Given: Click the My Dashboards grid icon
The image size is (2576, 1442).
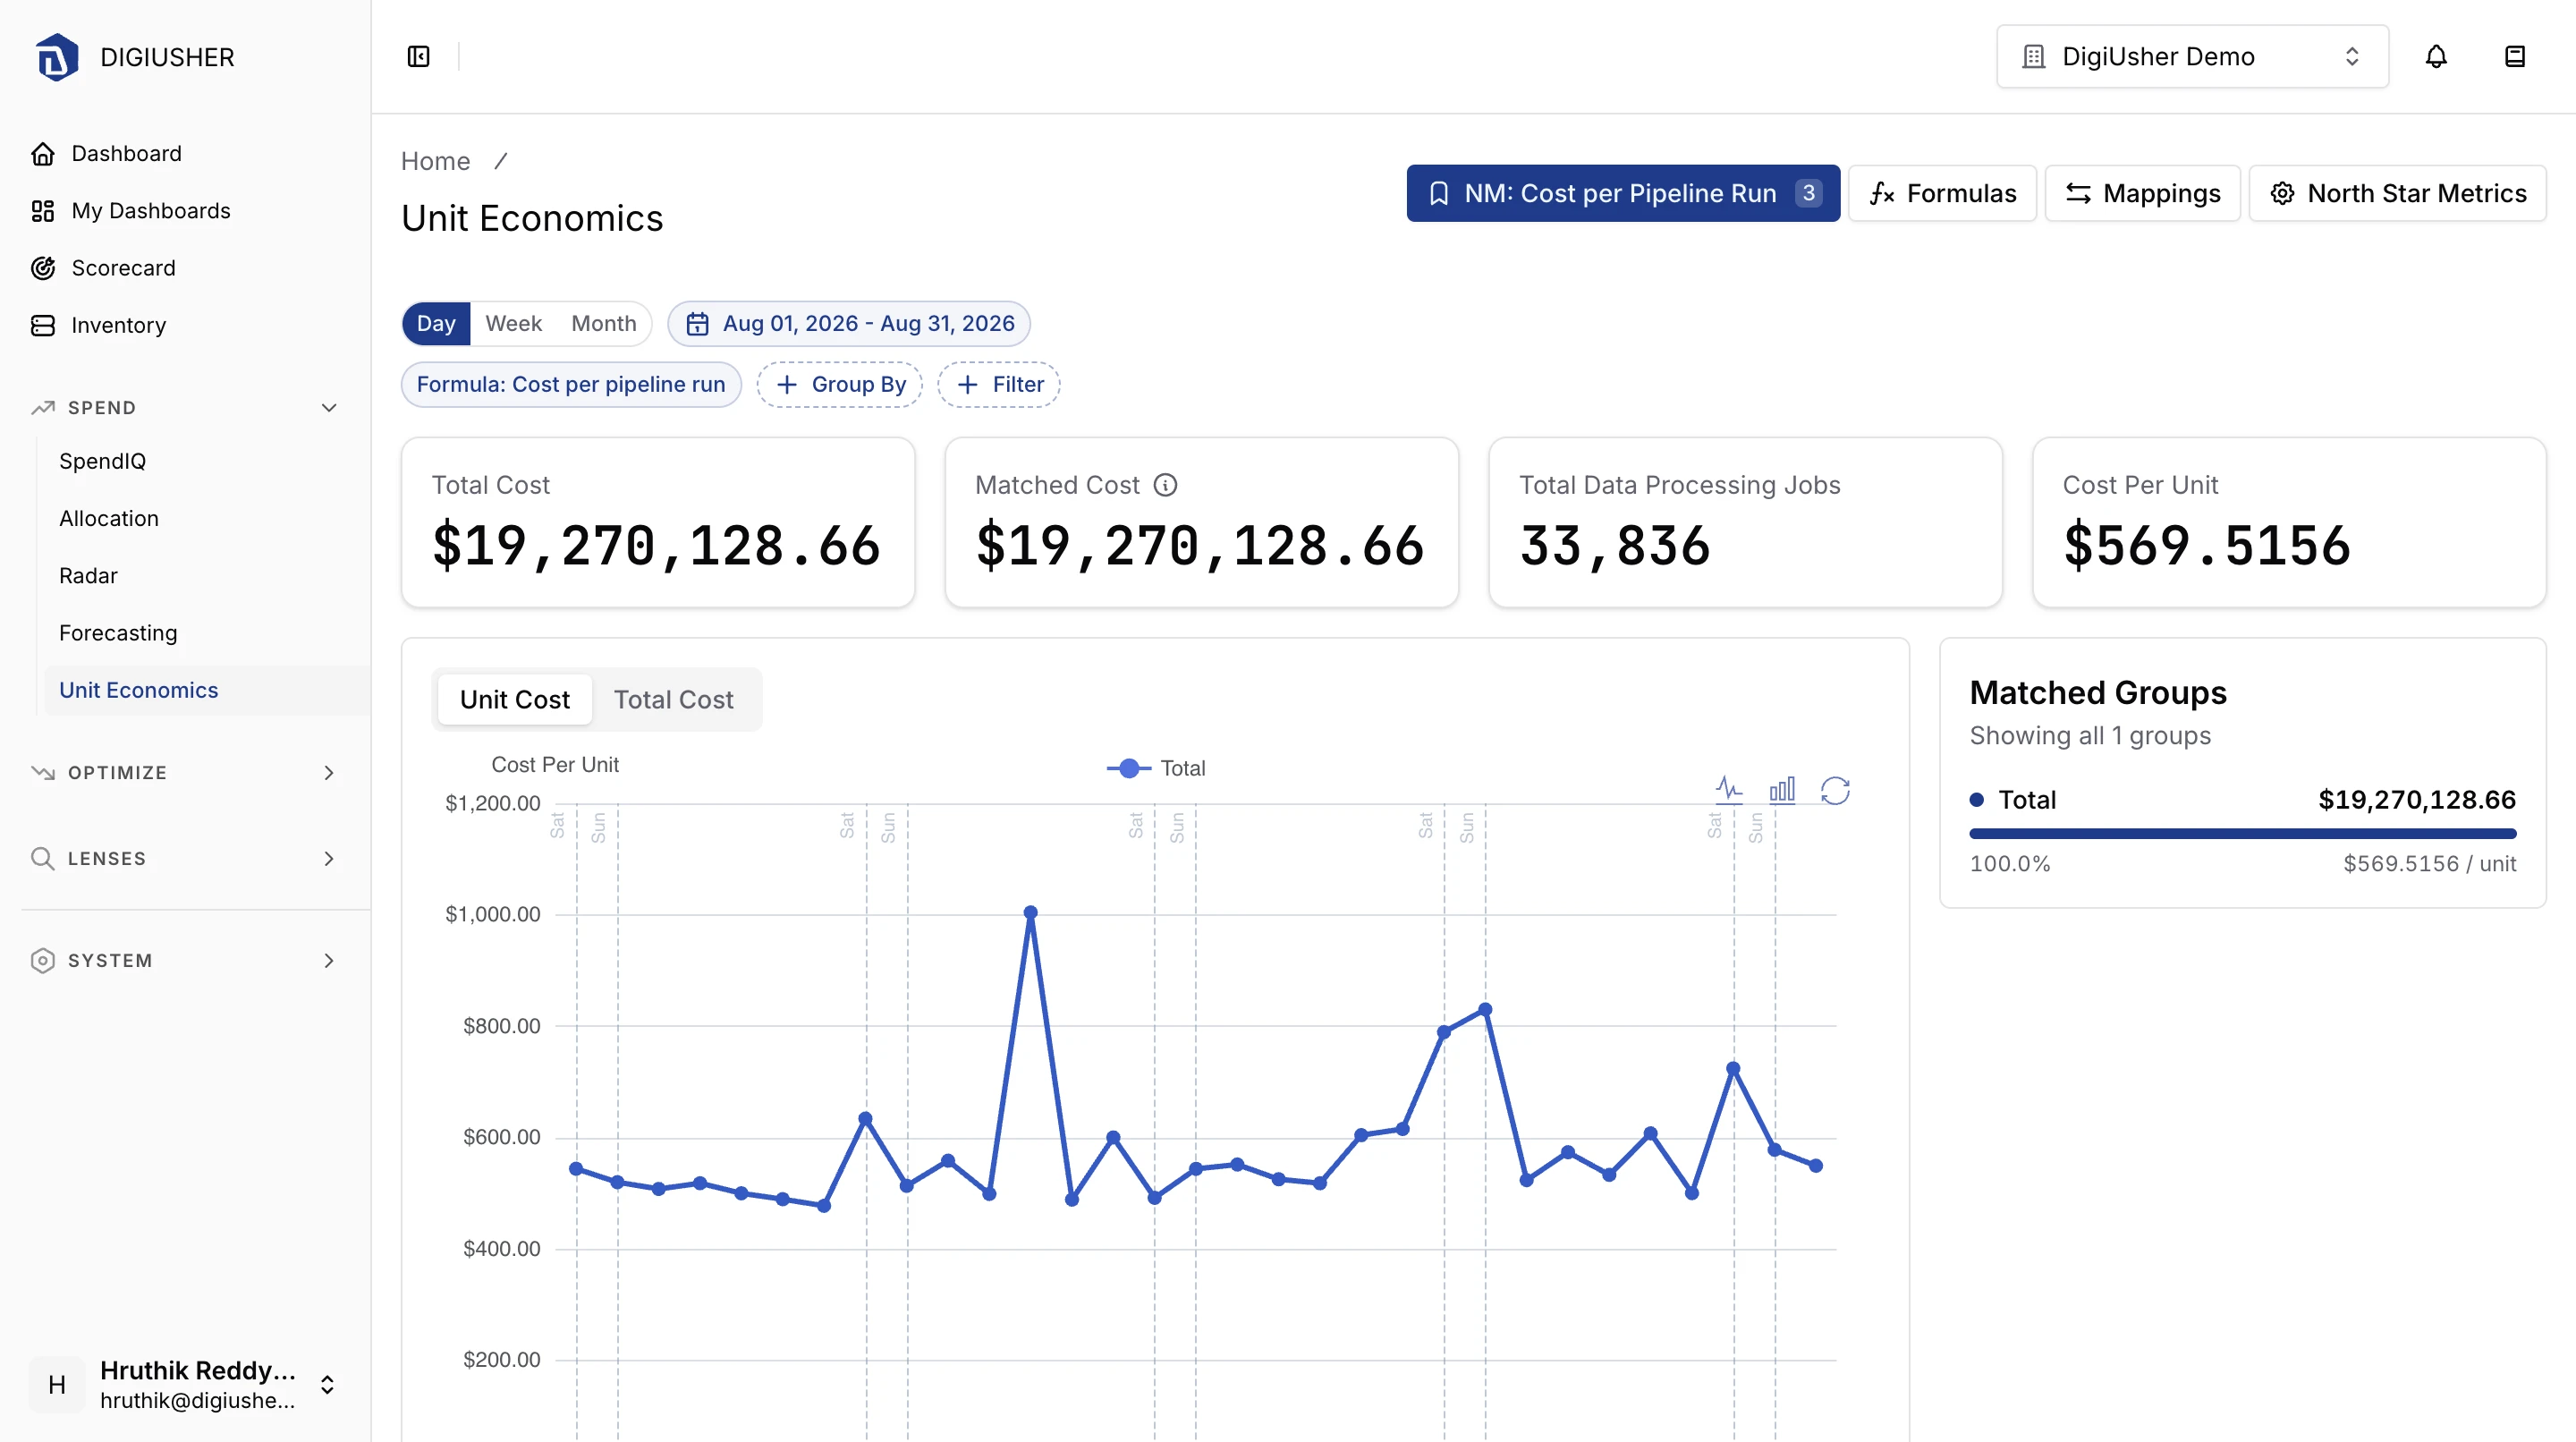Looking at the screenshot, I should [x=43, y=210].
